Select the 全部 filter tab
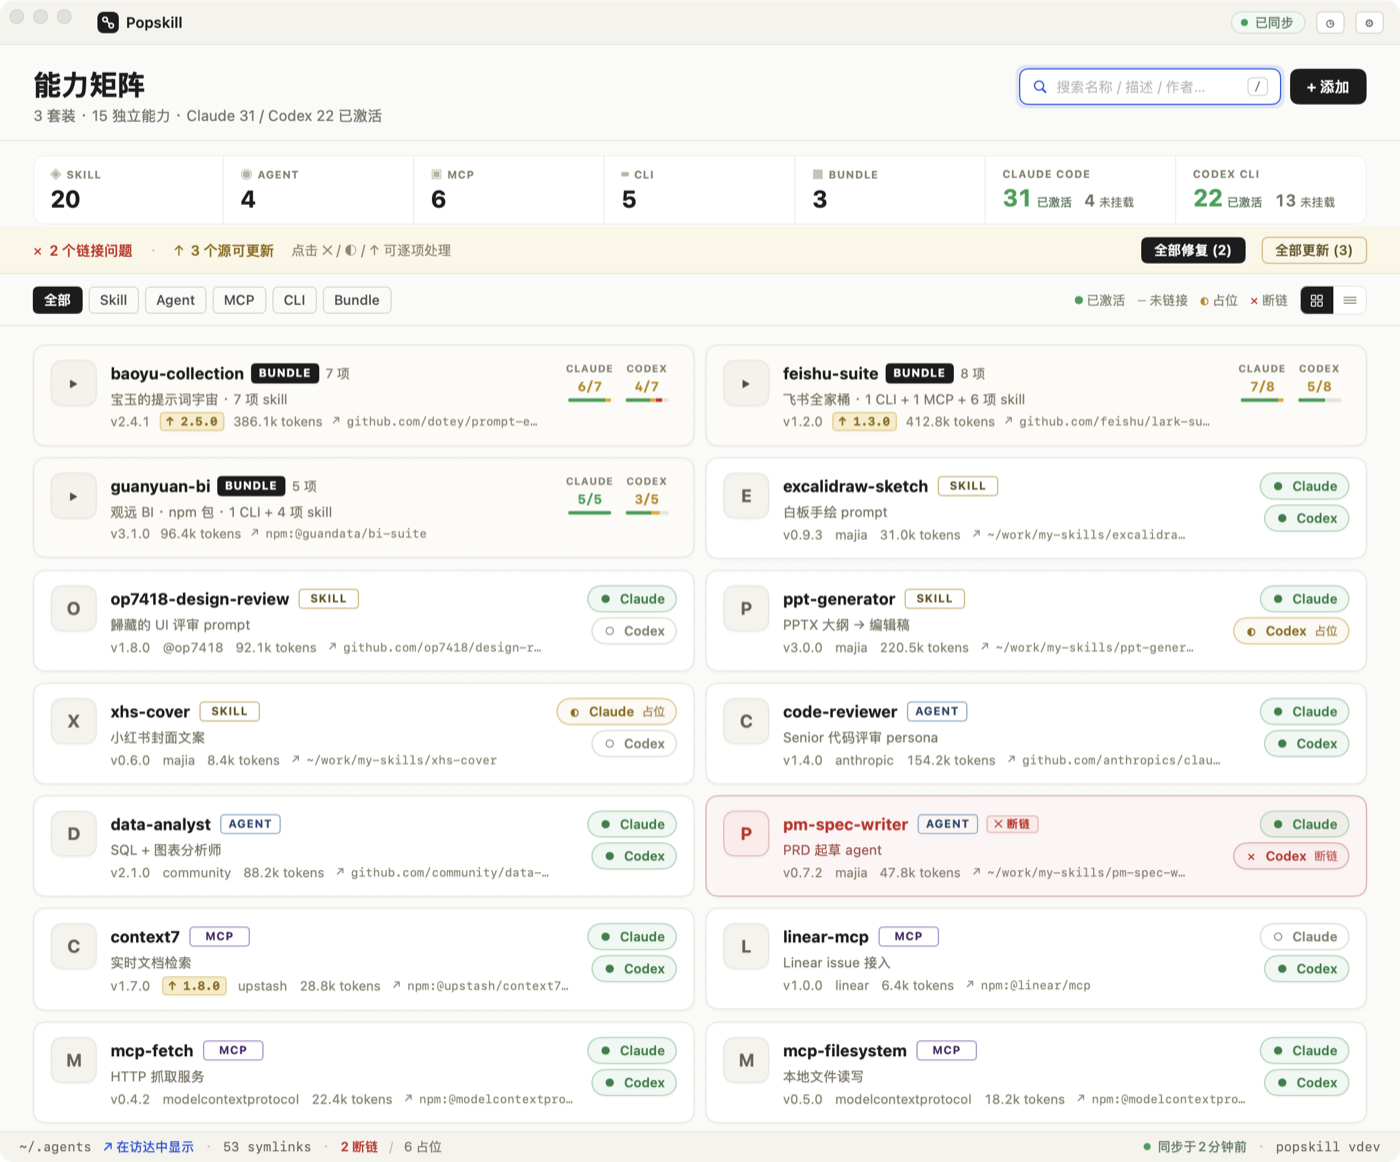 pyautogui.click(x=57, y=300)
